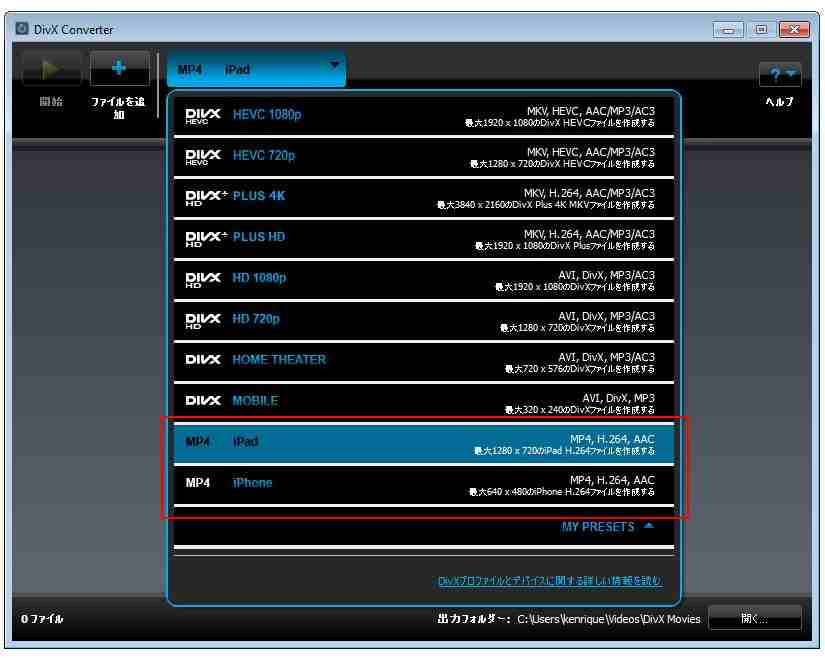Select the HD 1080p profile

(424, 280)
